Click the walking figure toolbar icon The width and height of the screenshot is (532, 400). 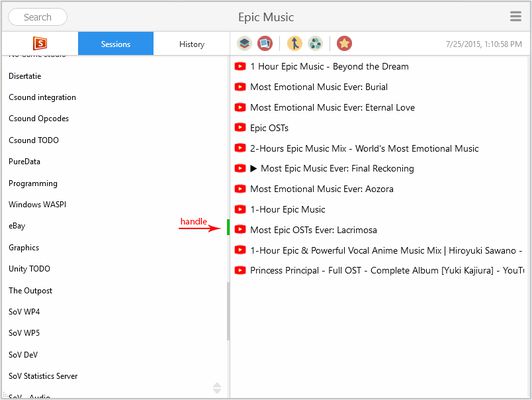pyautogui.click(x=294, y=43)
